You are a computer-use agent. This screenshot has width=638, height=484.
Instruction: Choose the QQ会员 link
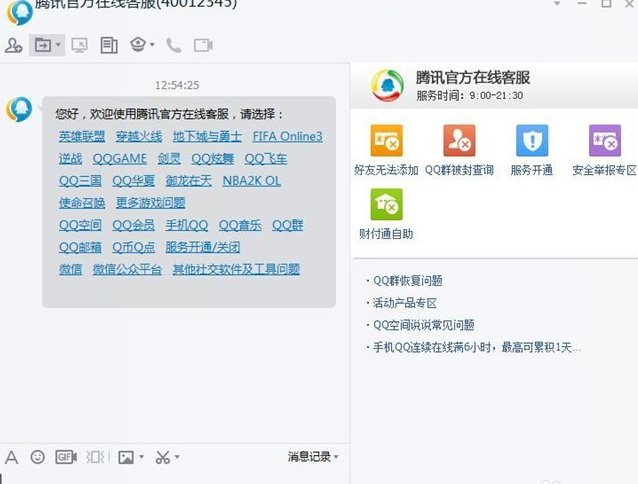[x=133, y=225]
